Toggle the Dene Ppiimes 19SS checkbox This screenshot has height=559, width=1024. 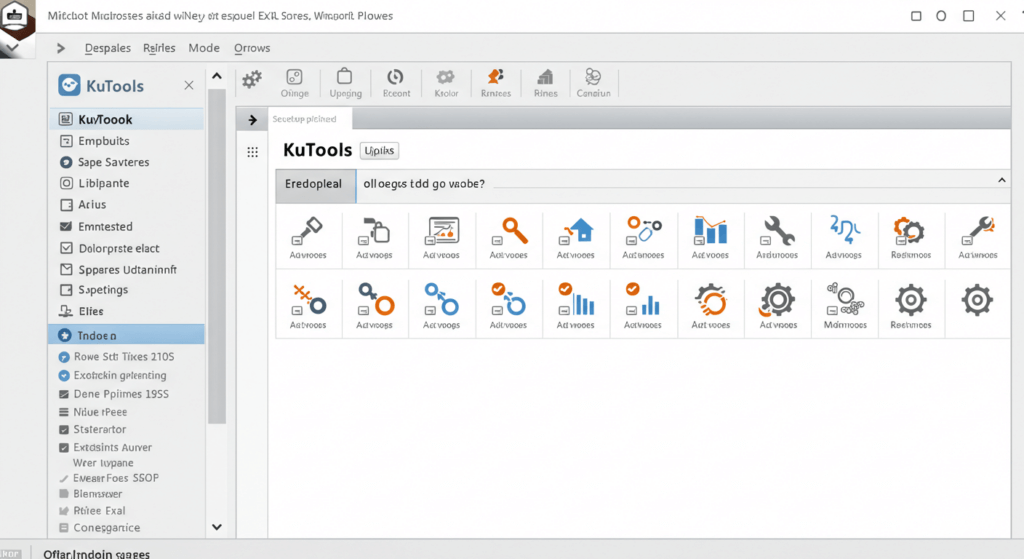point(64,394)
